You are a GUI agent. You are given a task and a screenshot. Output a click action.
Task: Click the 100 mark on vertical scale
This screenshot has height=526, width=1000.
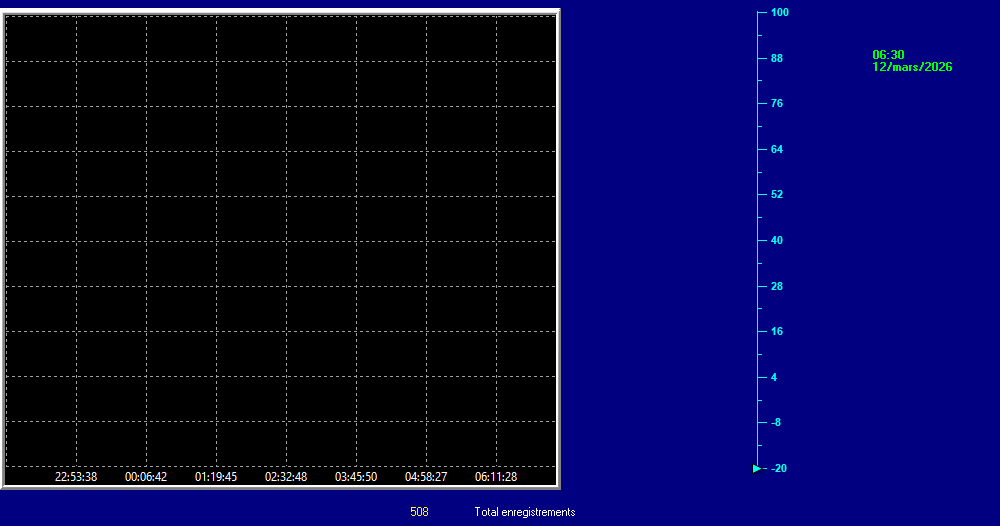pyautogui.click(x=779, y=13)
